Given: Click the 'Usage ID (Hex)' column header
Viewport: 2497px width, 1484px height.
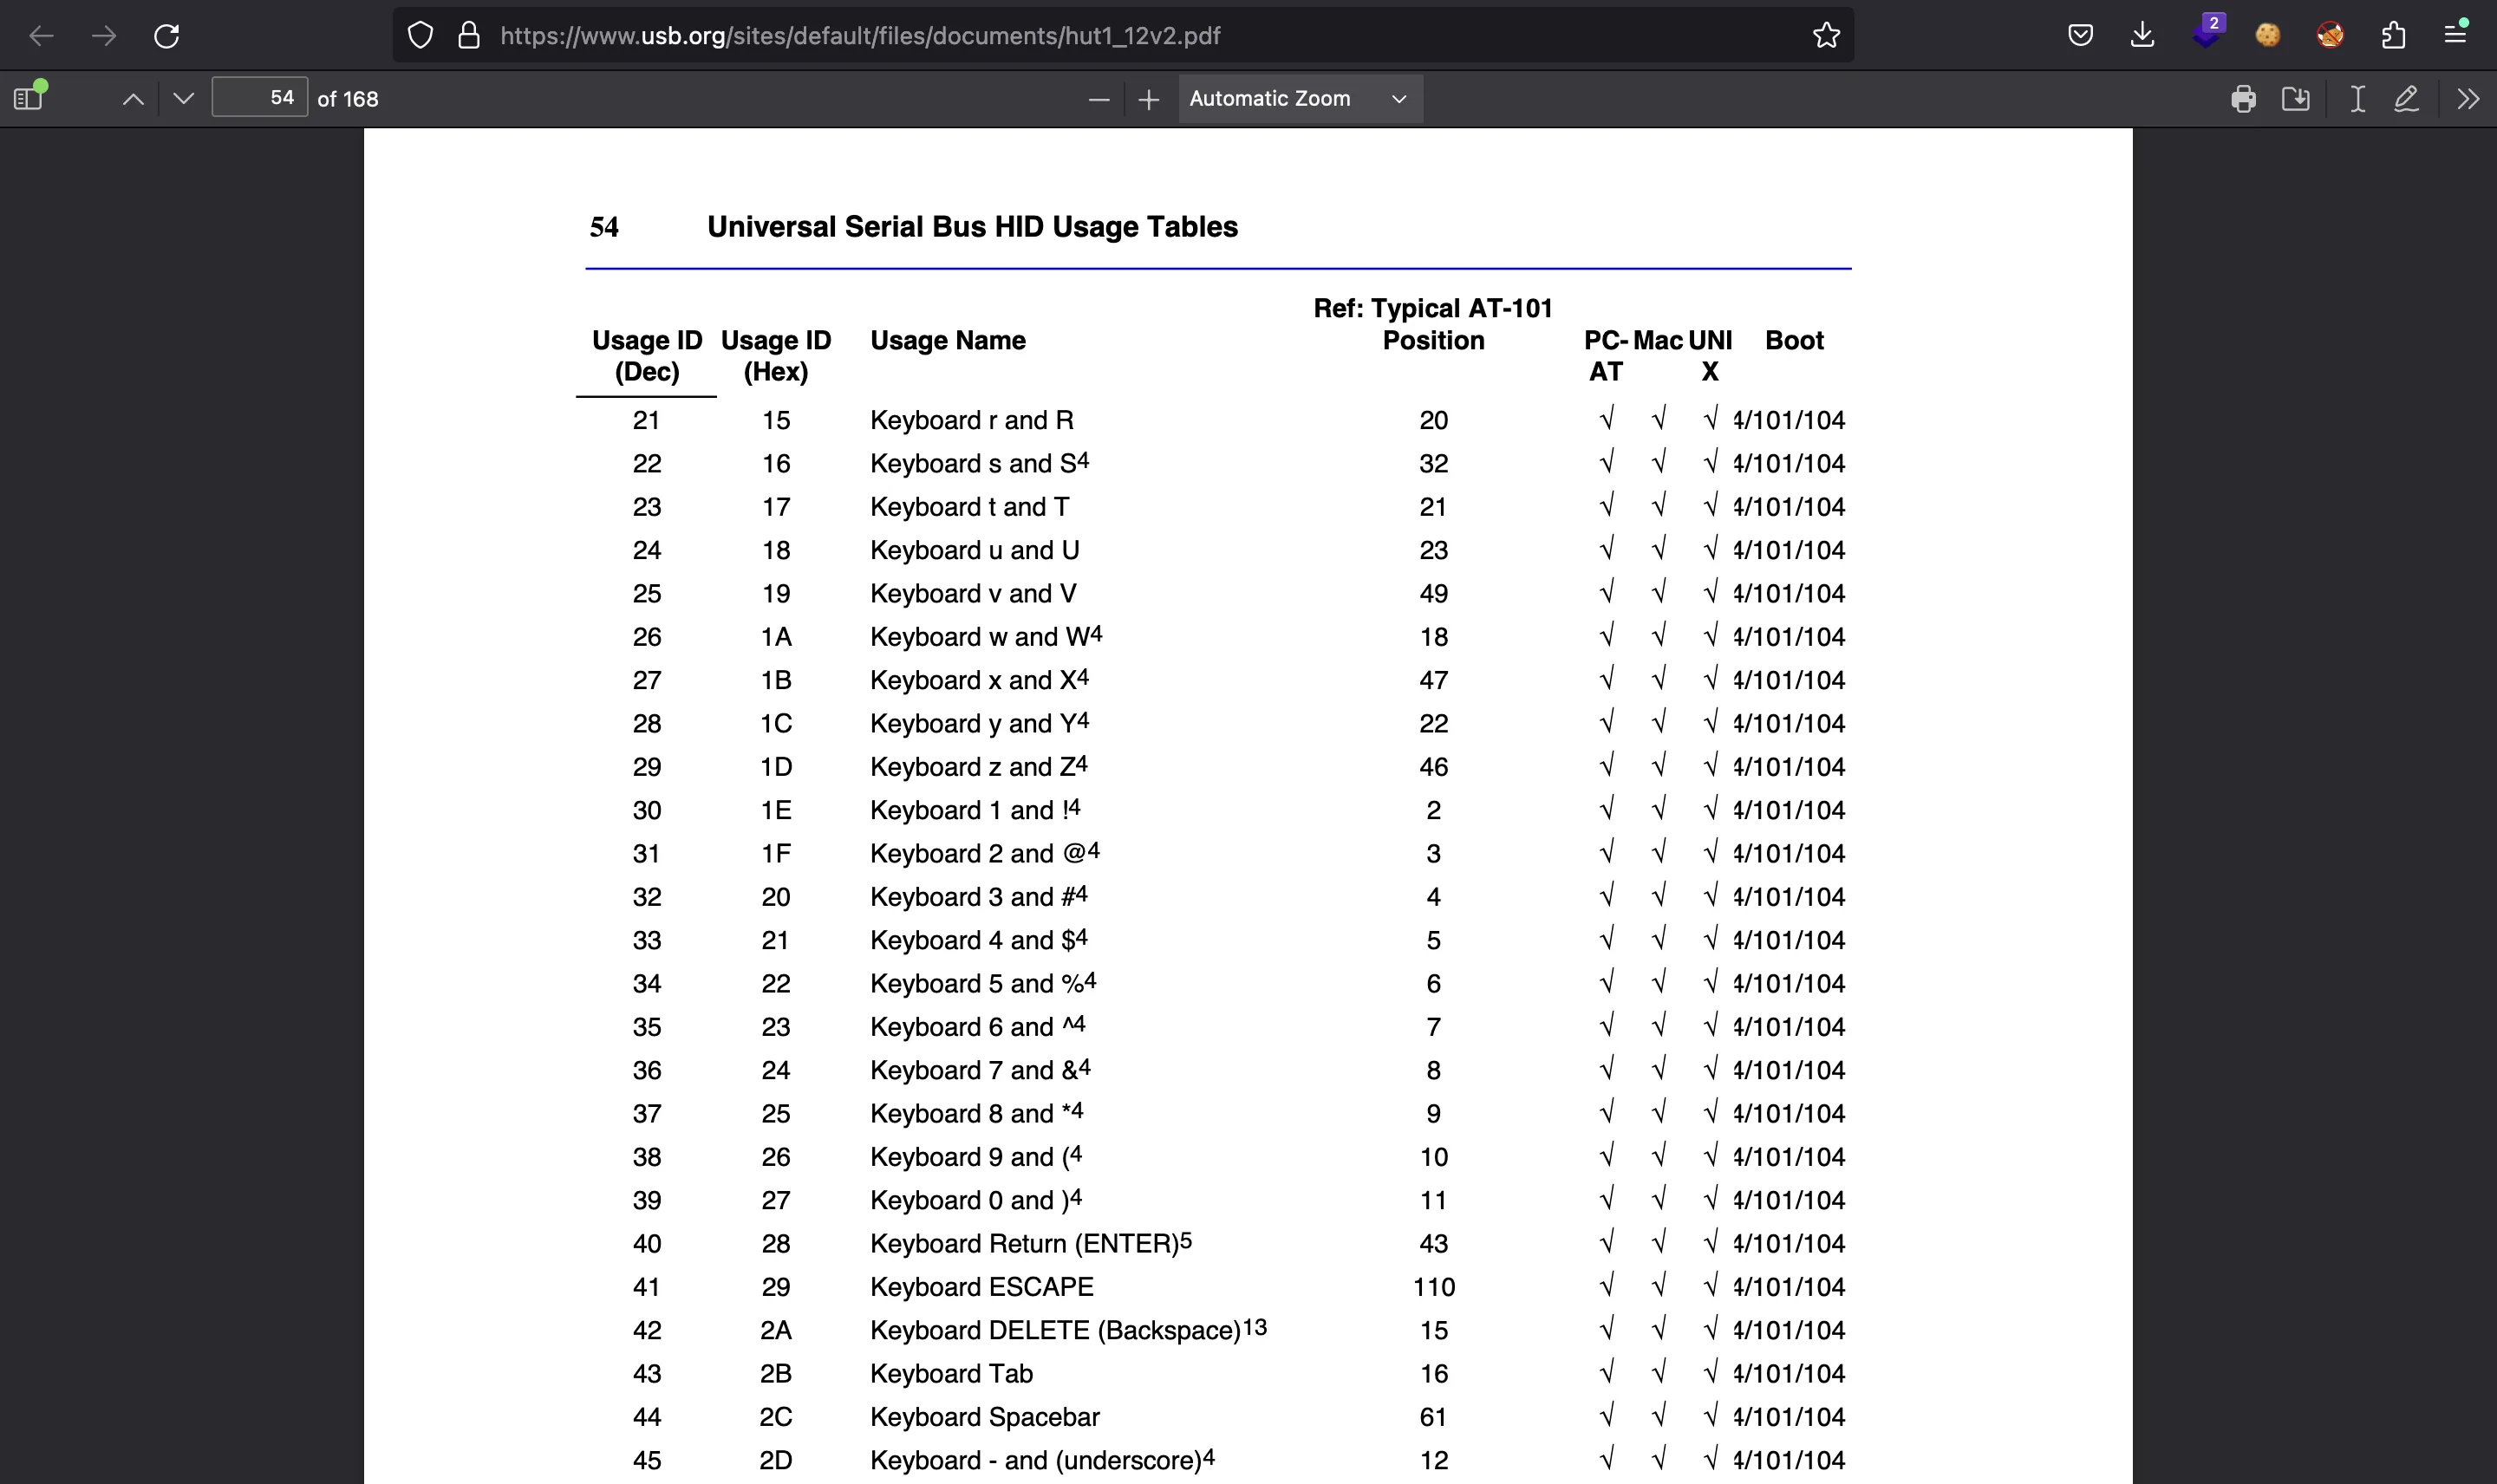Looking at the screenshot, I should coord(776,356).
